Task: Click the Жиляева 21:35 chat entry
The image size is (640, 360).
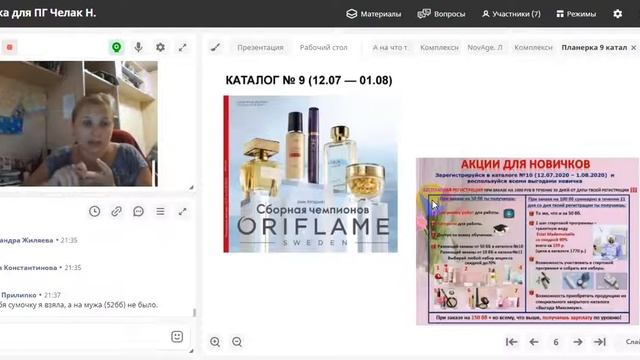Action: 39,240
